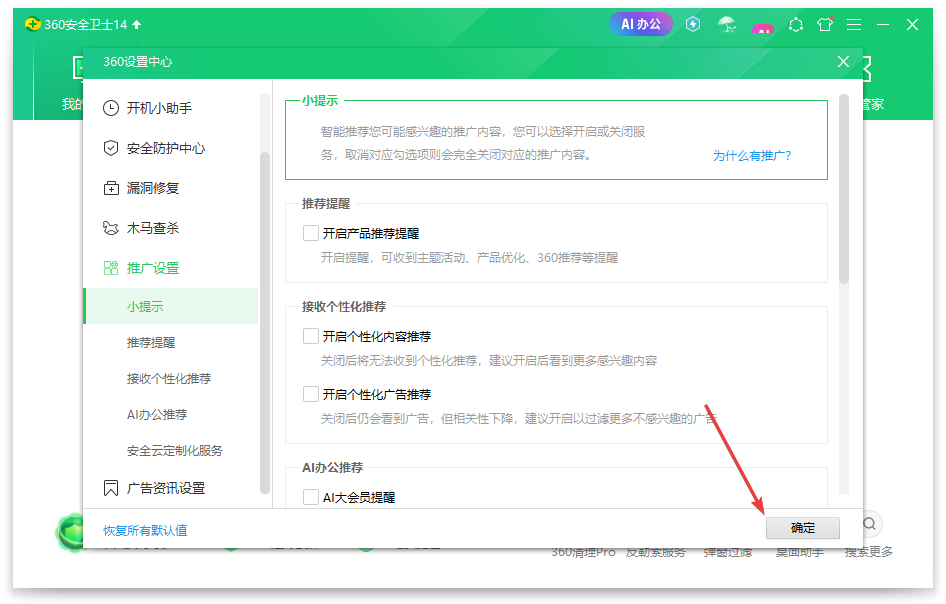Select 木马查杀 in the sidebar

[x=154, y=228]
